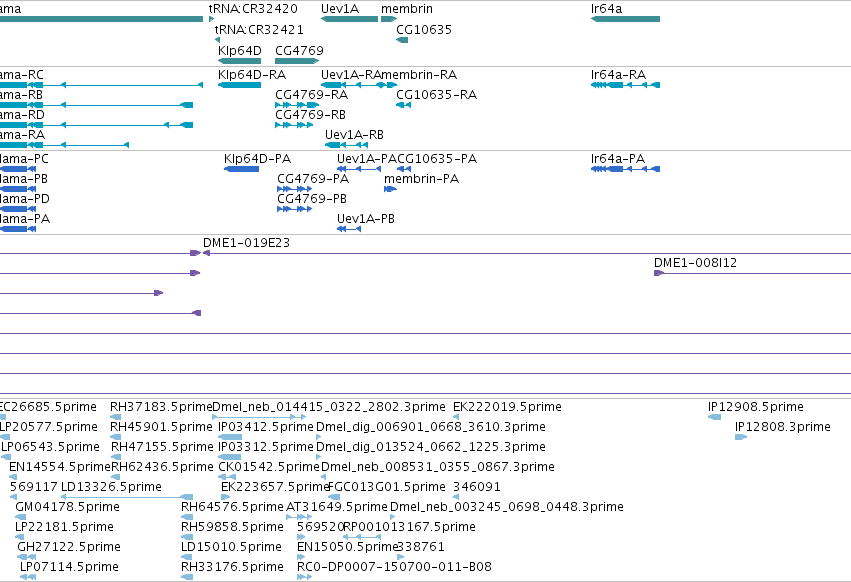Select the CG4769 gene bar
Image resolution: width=851 pixels, height=582 pixels.
pos(297,61)
